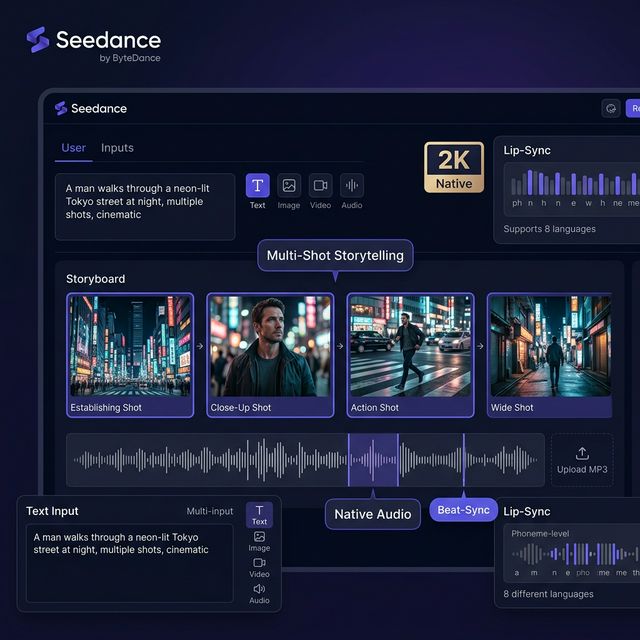Click the circular refresh icon in the top bar

pyautogui.click(x=610, y=109)
